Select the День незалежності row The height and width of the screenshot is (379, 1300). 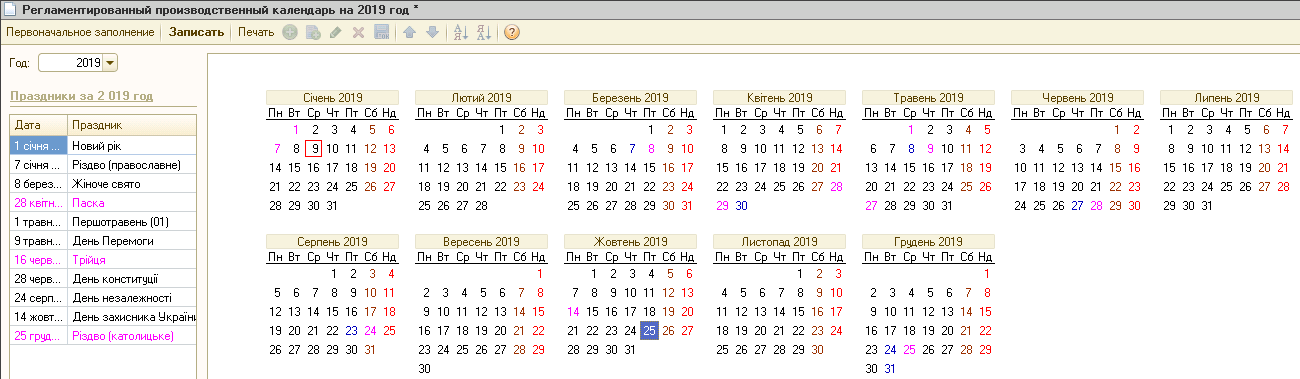point(103,298)
